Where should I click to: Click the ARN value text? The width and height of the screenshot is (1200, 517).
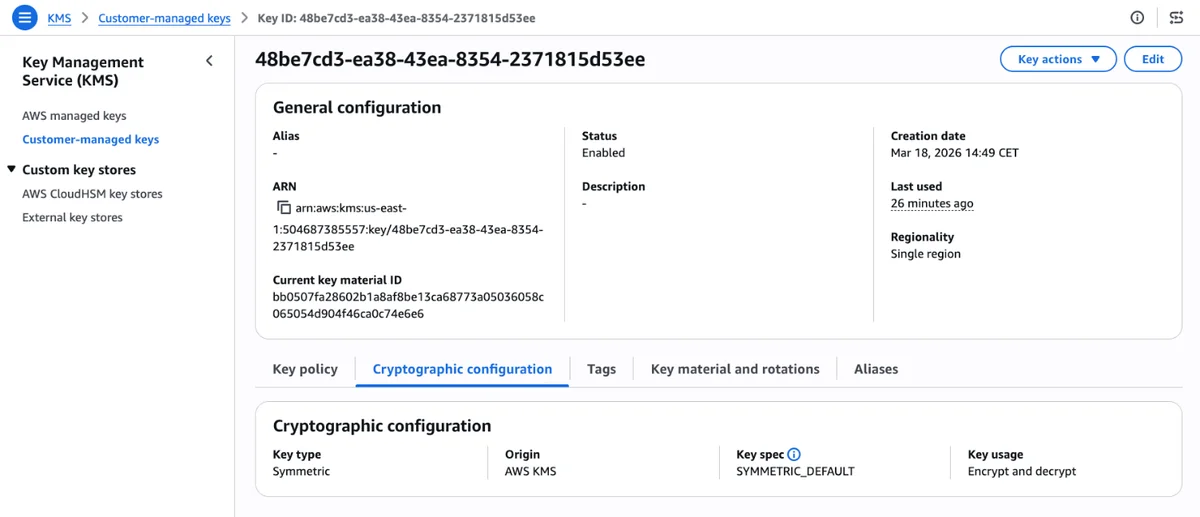coord(408,227)
